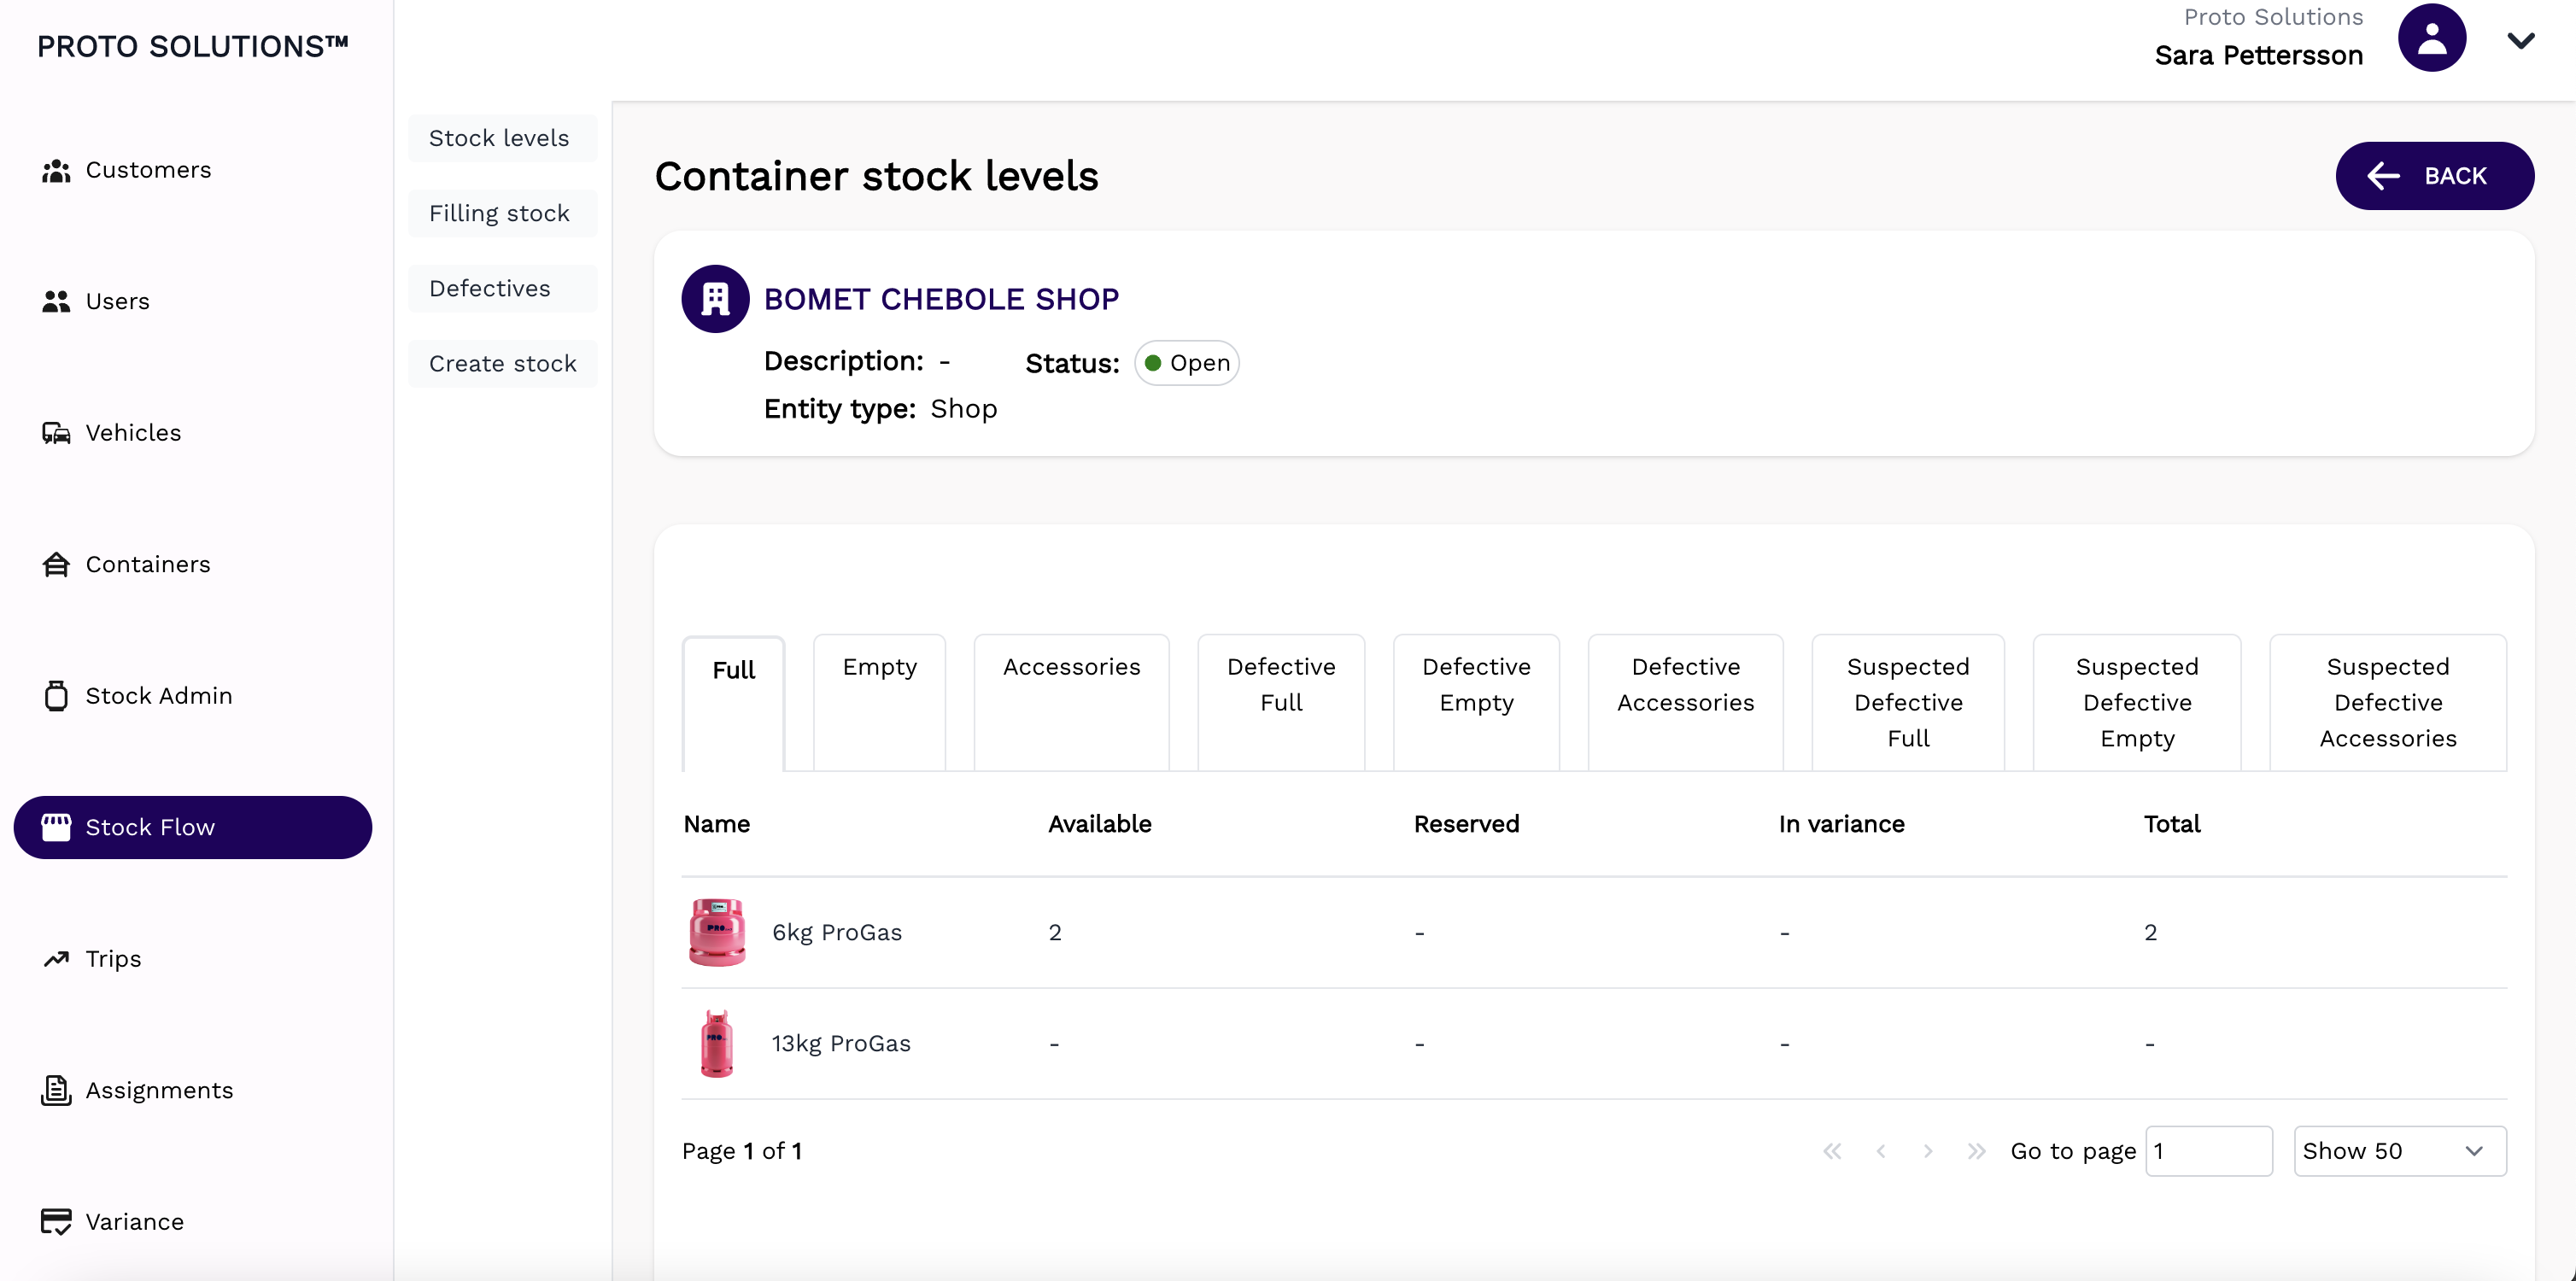Click the Go to page input field
Image resolution: width=2576 pixels, height=1281 pixels.
pyautogui.click(x=2208, y=1151)
